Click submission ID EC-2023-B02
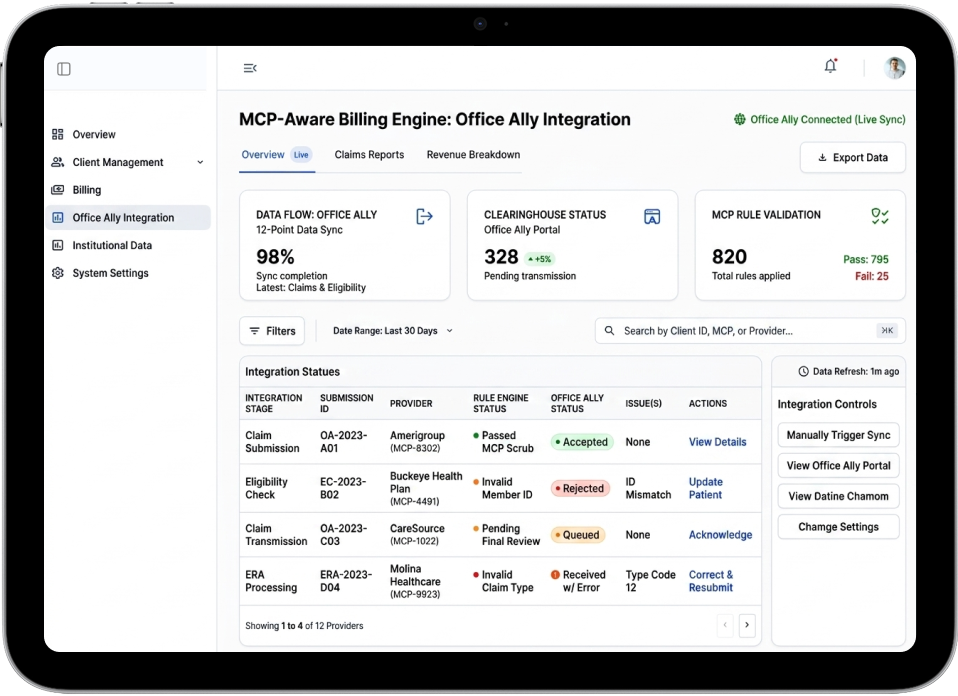 tap(343, 488)
